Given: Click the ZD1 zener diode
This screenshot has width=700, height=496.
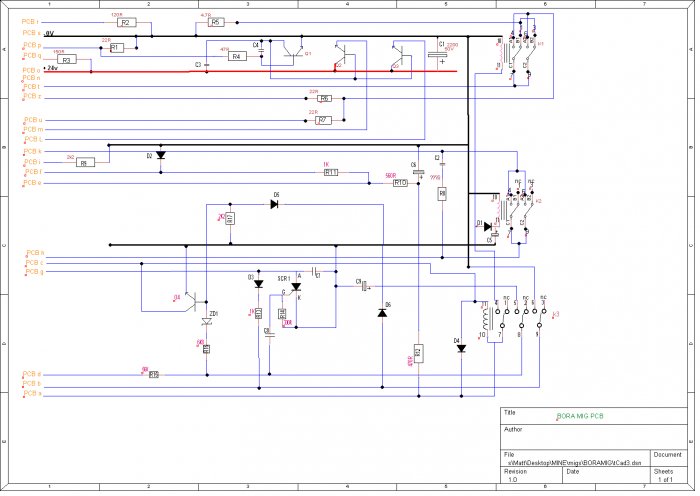Looking at the screenshot, I should [x=207, y=320].
